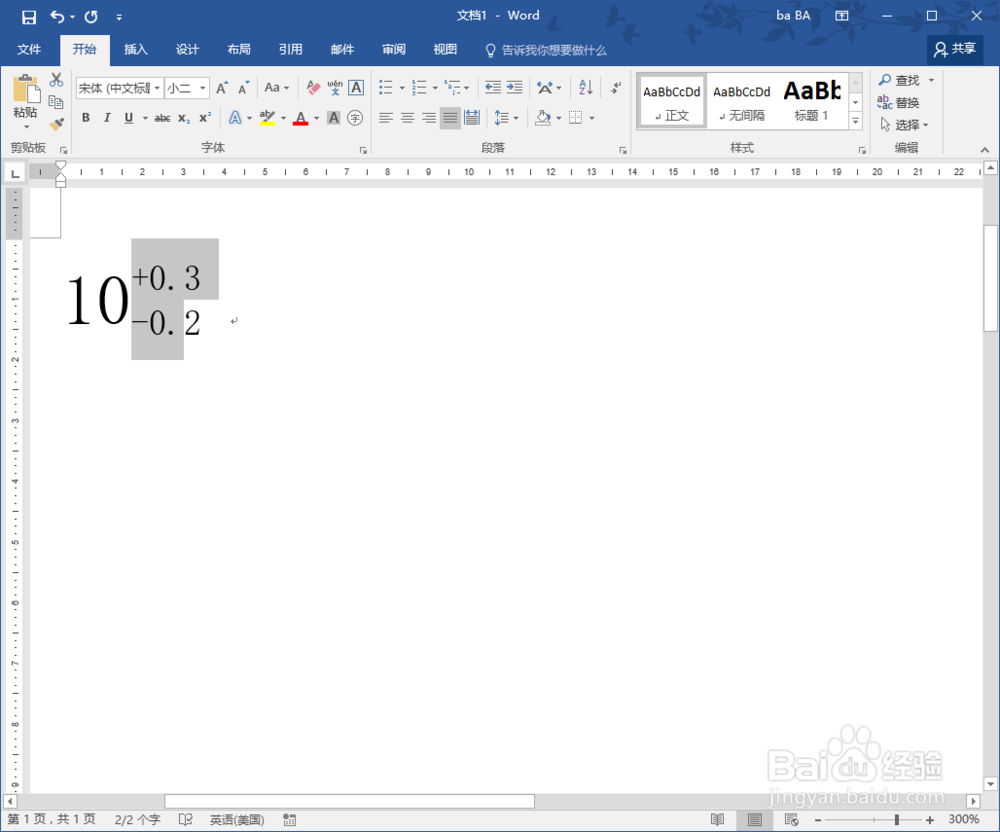1000x832 pixels.
Task: Cut the selected text with the scissors icon
Action: tap(56, 80)
